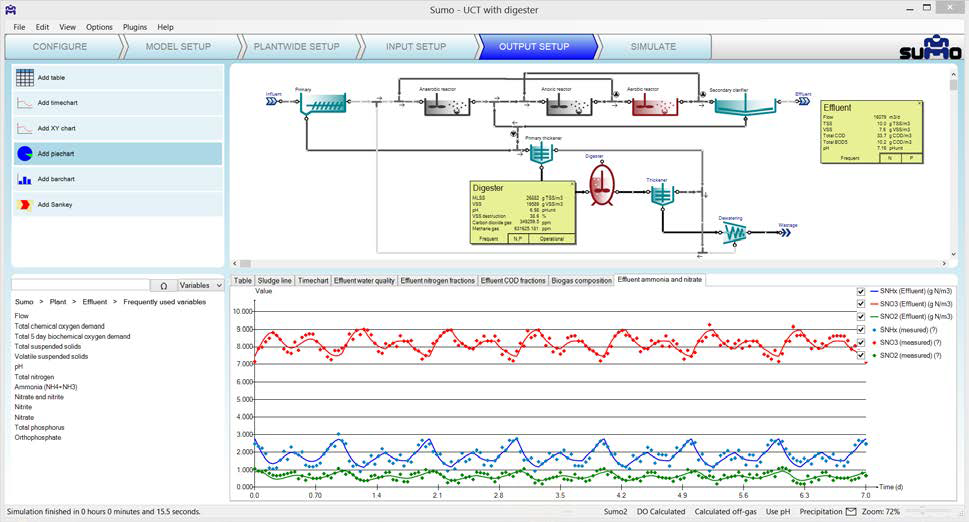
Task: Select Total nitrogen in the variable list
Action: click(34, 377)
